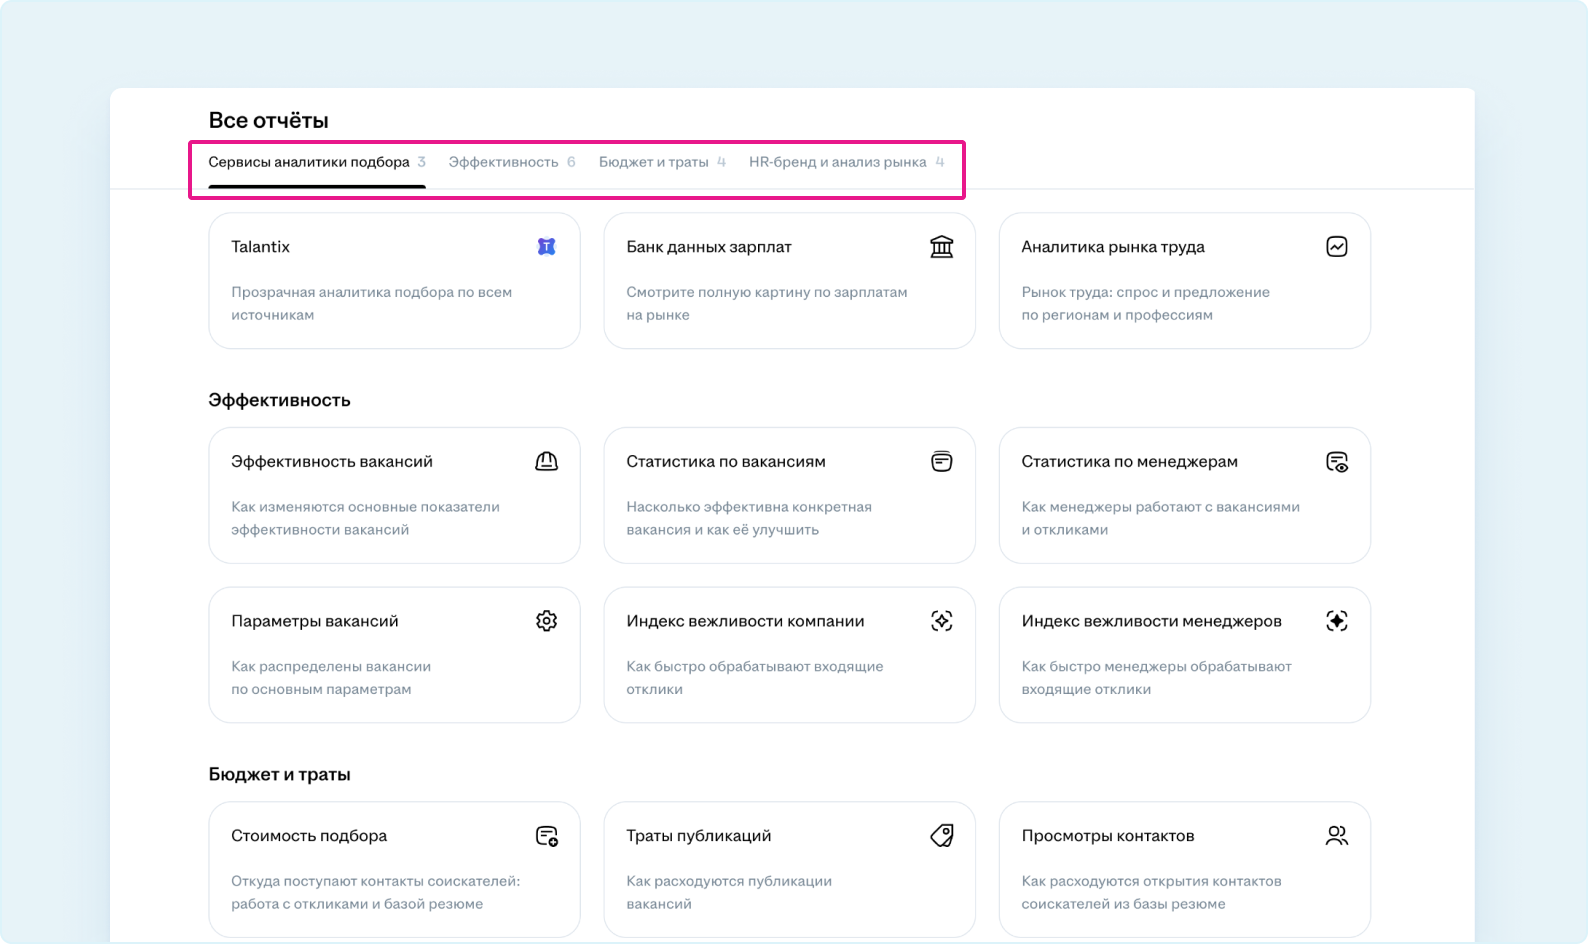1588x944 pixels.
Task: Open the Talantix card description text
Action: (371, 303)
